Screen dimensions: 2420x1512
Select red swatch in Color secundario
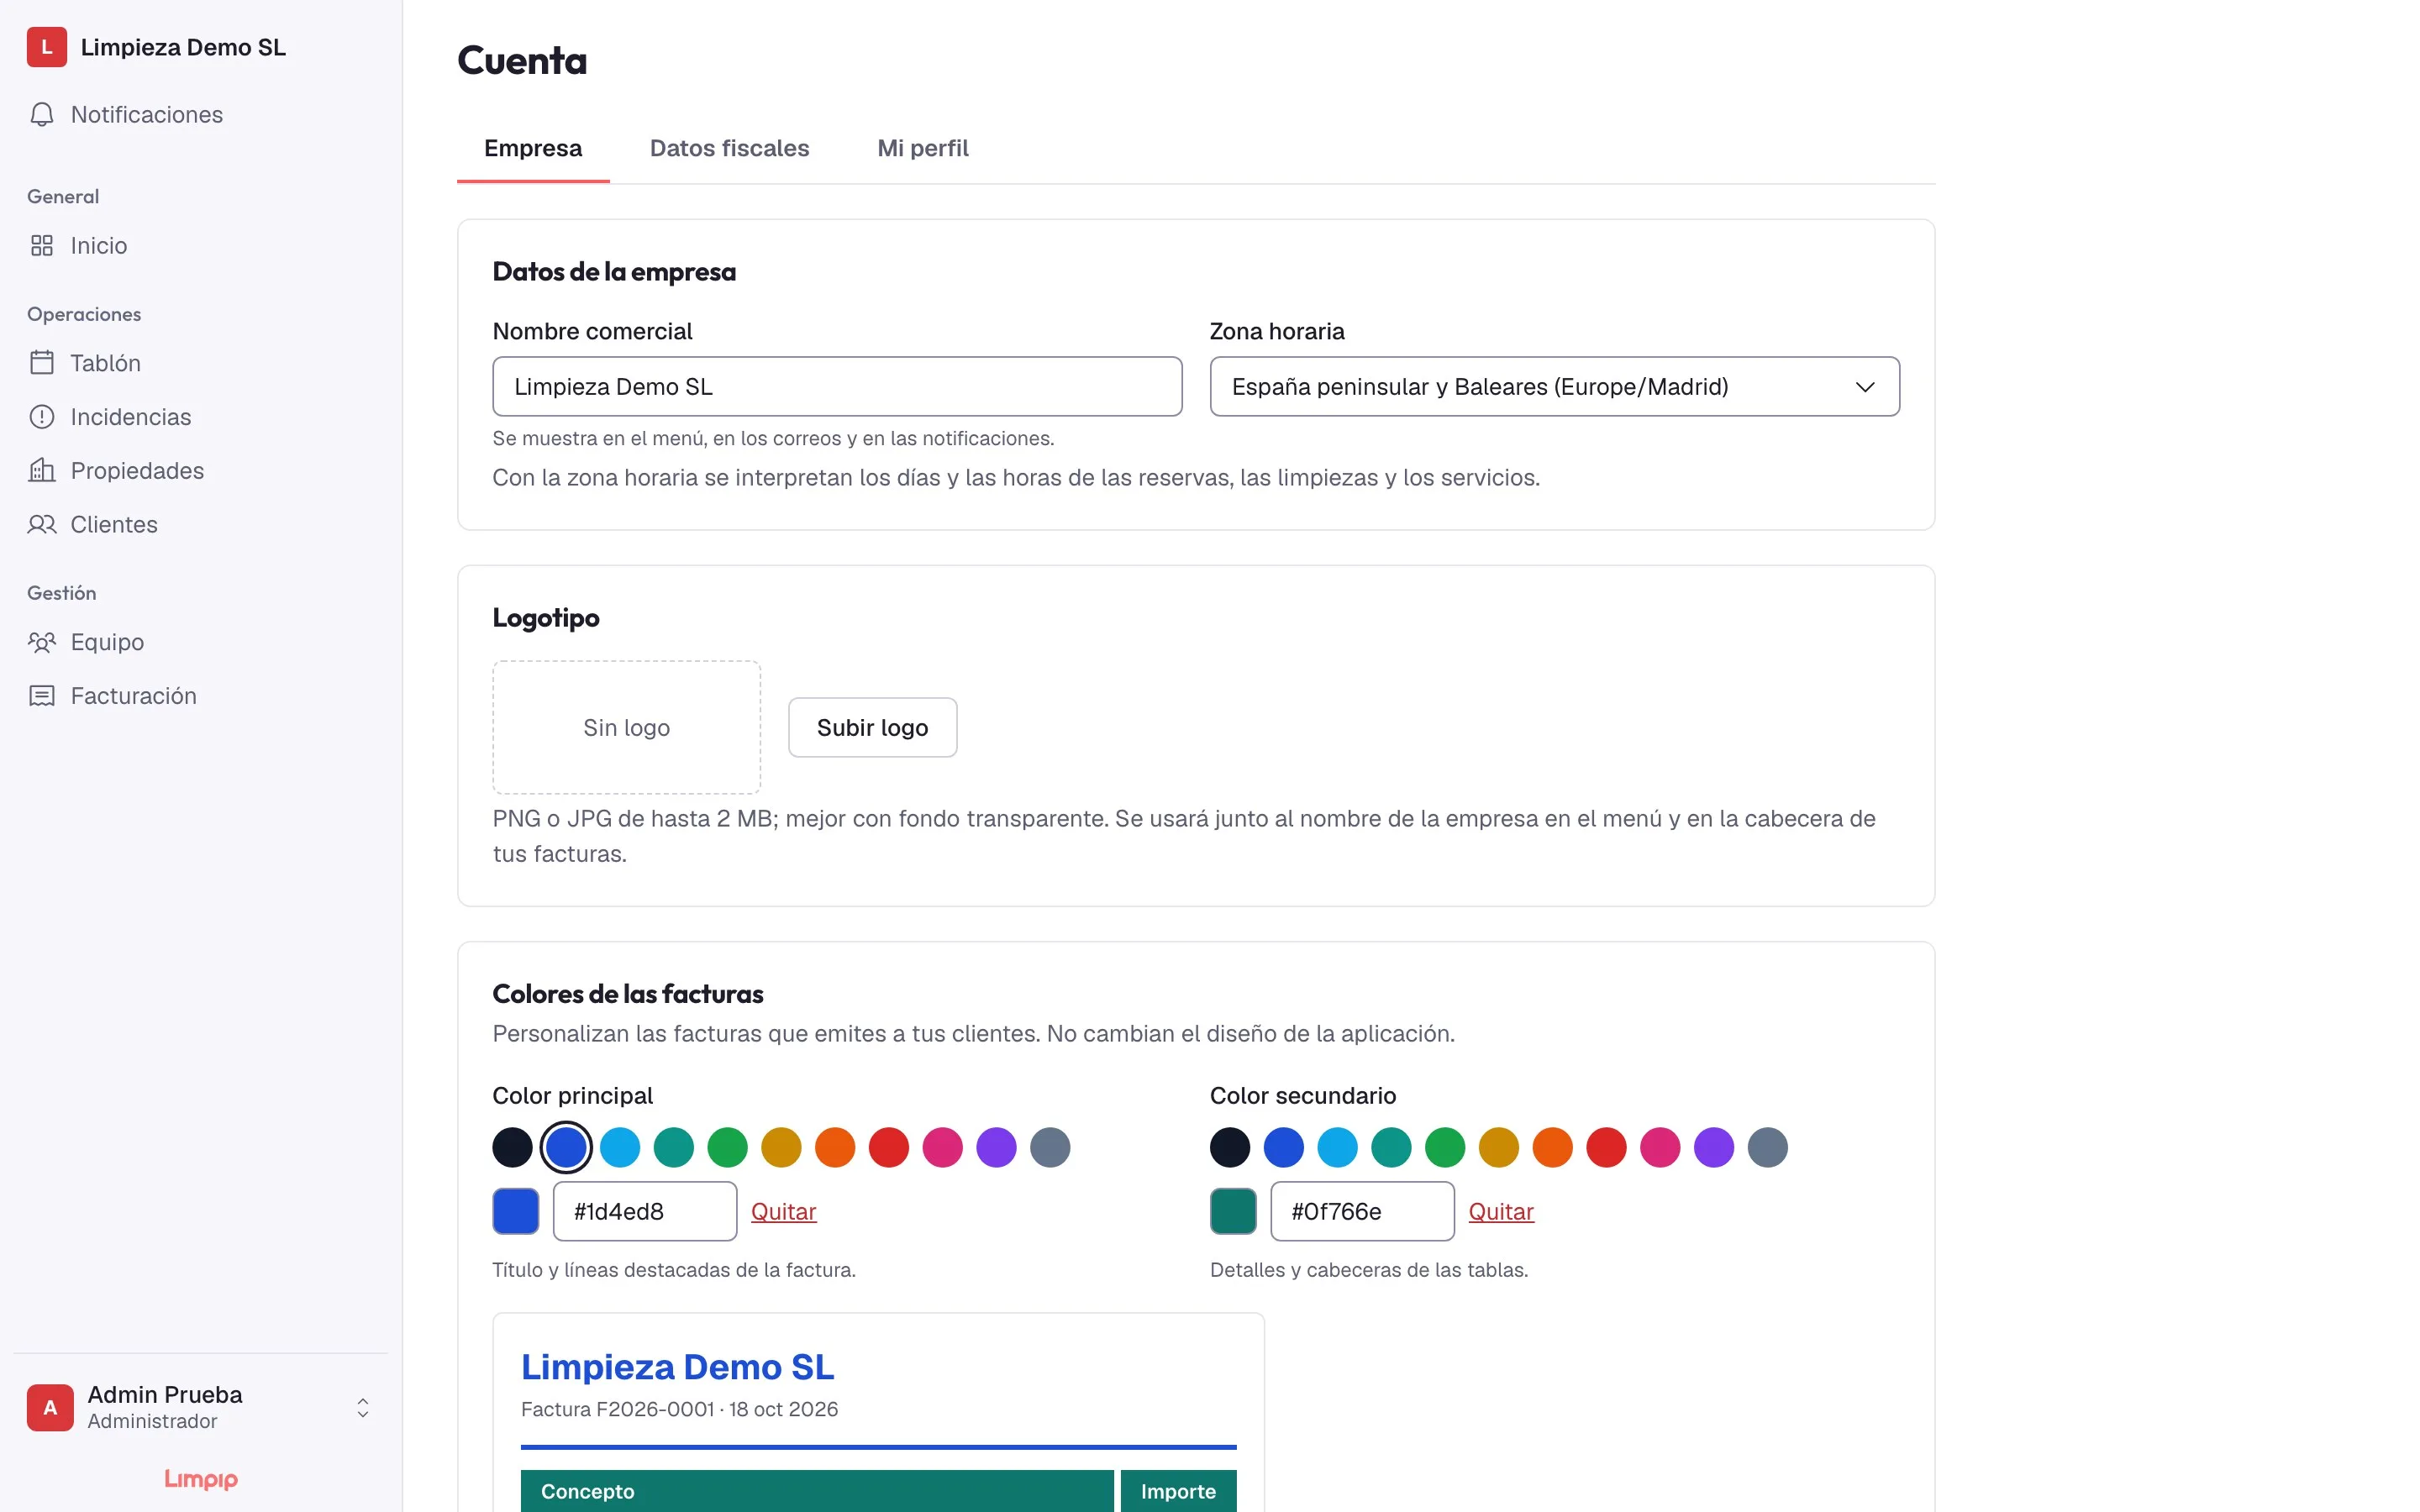1607,1147
